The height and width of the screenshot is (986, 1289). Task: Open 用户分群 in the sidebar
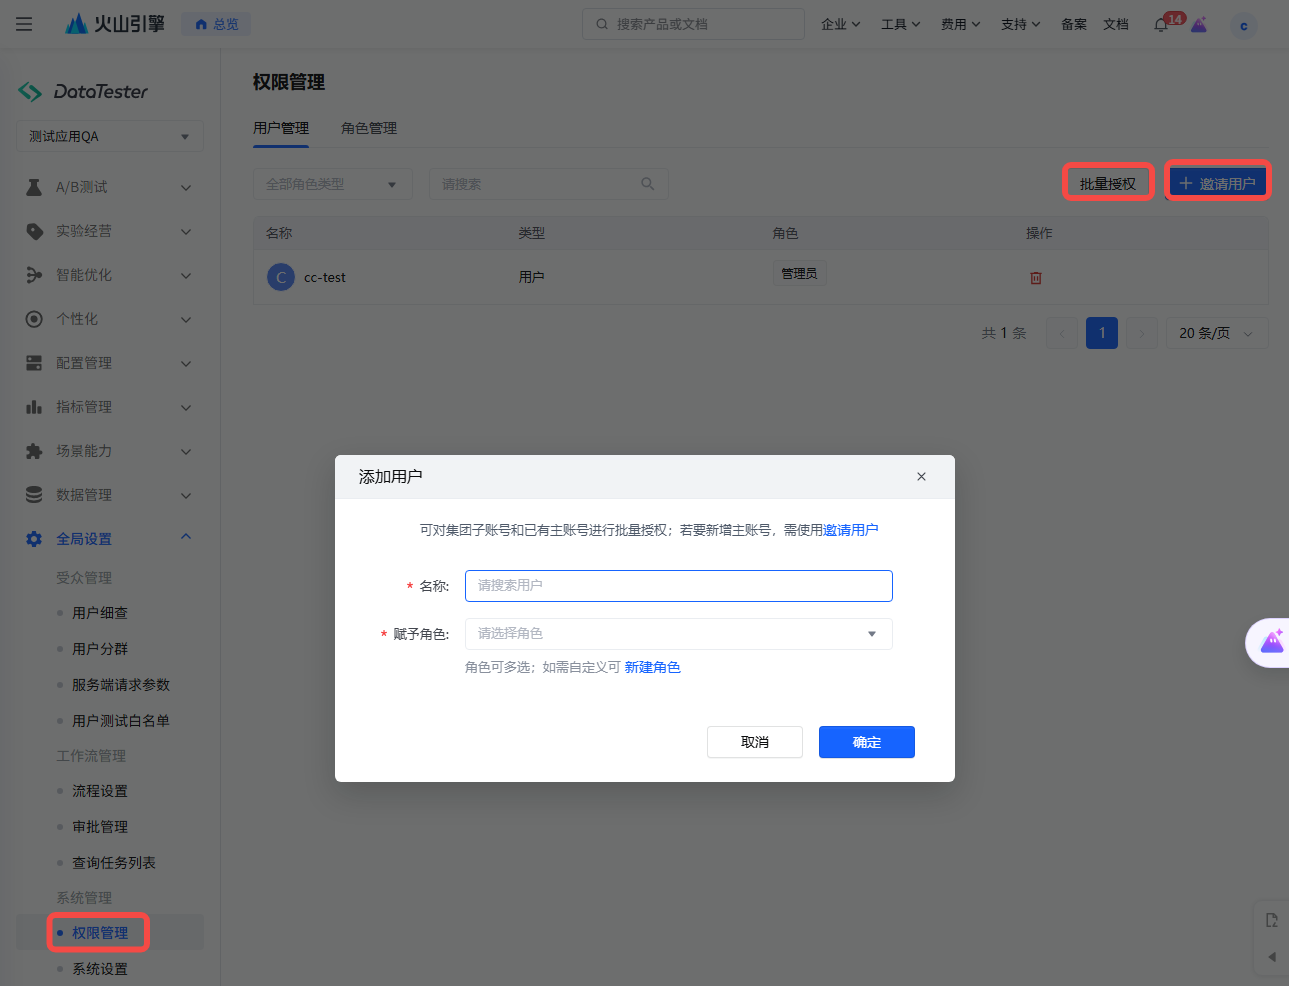[x=100, y=649]
